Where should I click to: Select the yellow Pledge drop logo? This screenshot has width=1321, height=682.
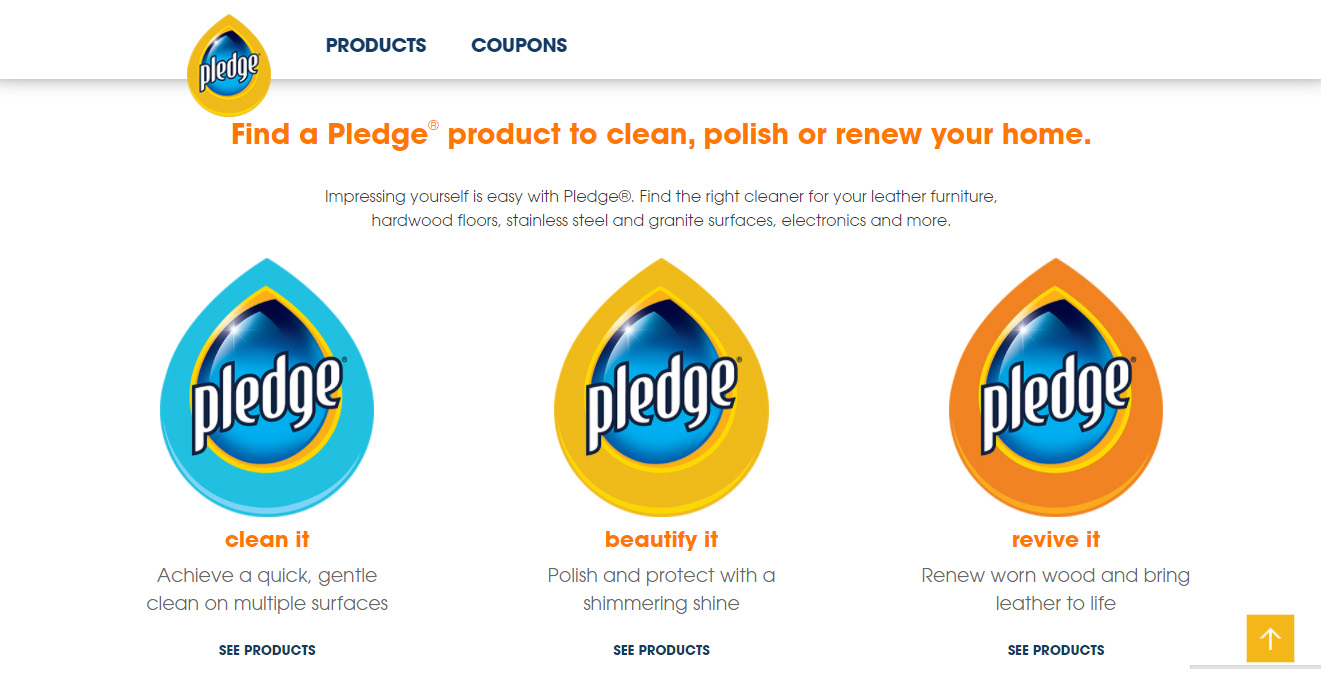[661, 387]
